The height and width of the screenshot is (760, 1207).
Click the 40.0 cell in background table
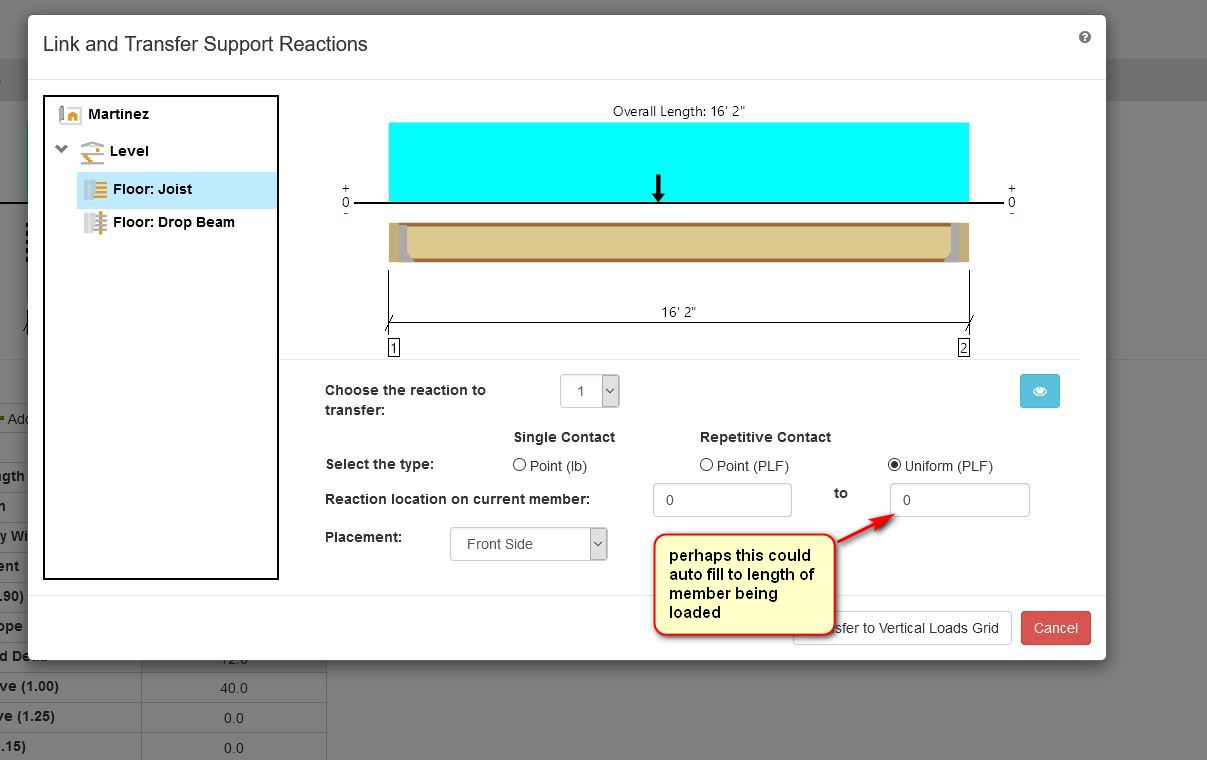click(x=234, y=688)
